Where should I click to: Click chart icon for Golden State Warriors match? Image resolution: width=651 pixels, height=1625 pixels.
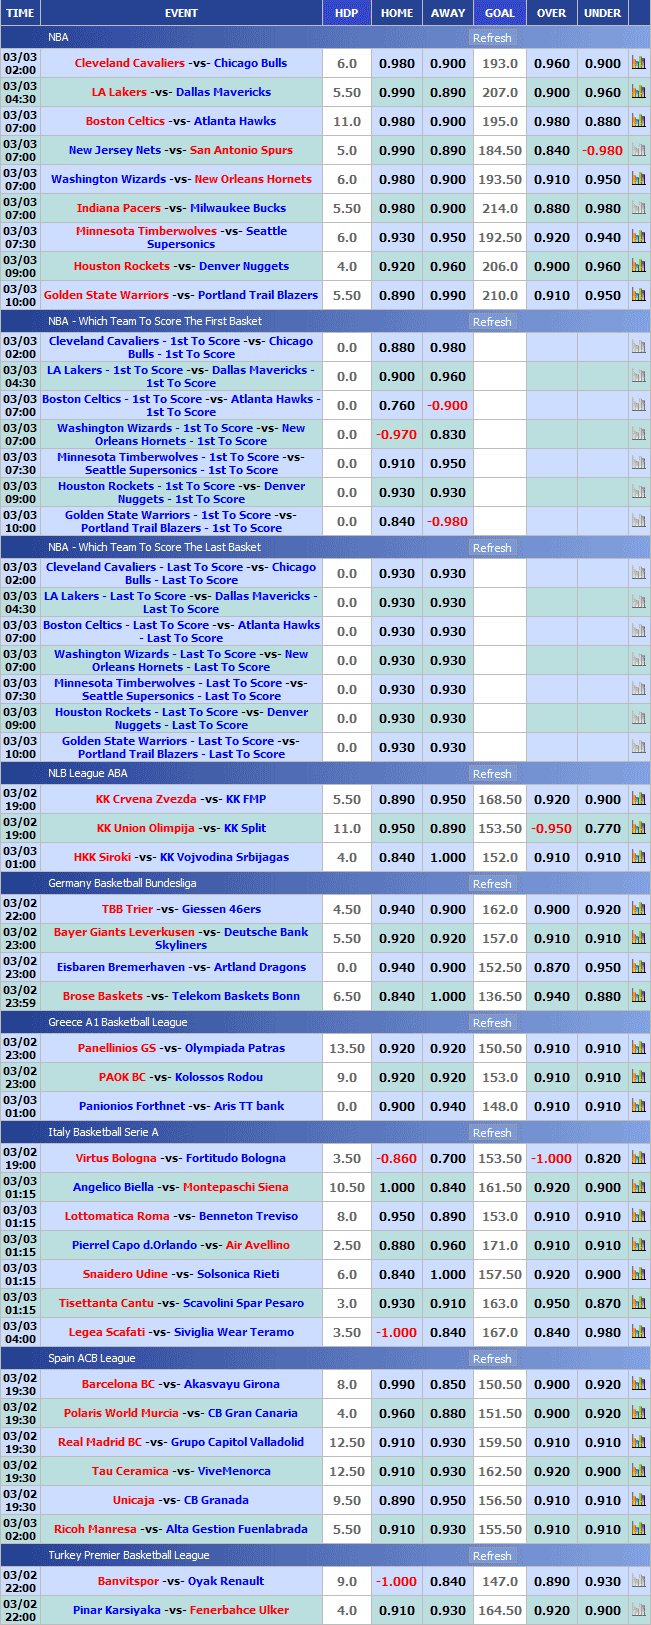pyautogui.click(x=638, y=295)
